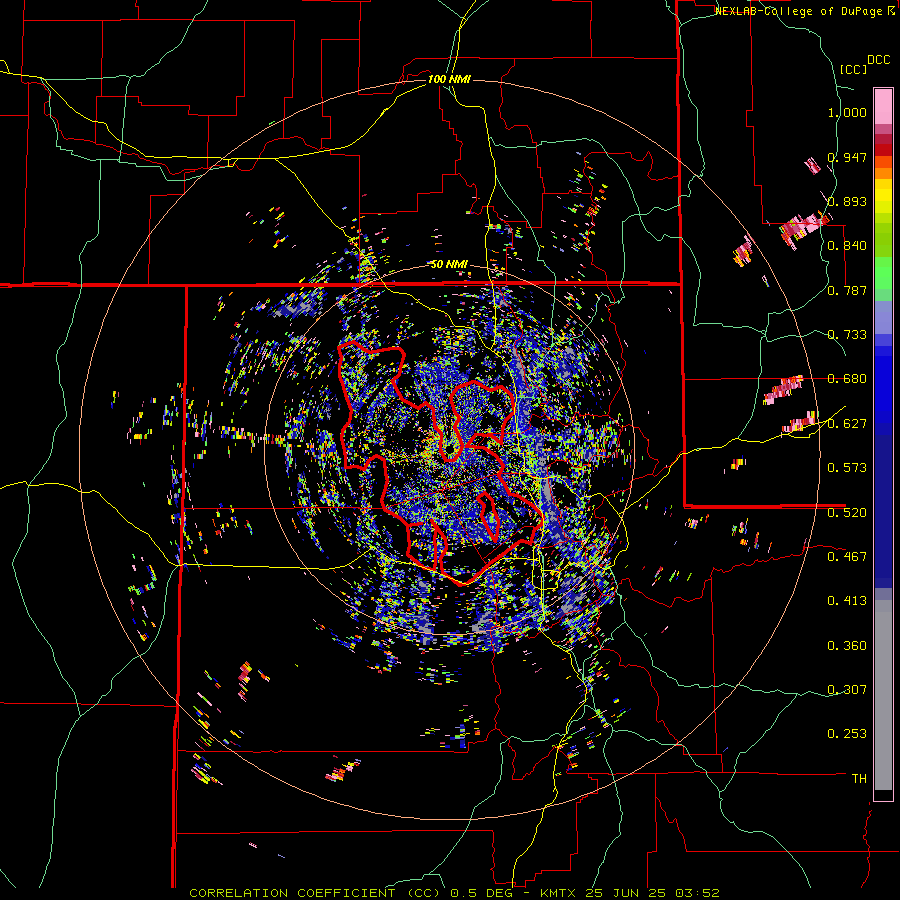
Task: Click the 0.947 scale value
Action: click(x=847, y=157)
